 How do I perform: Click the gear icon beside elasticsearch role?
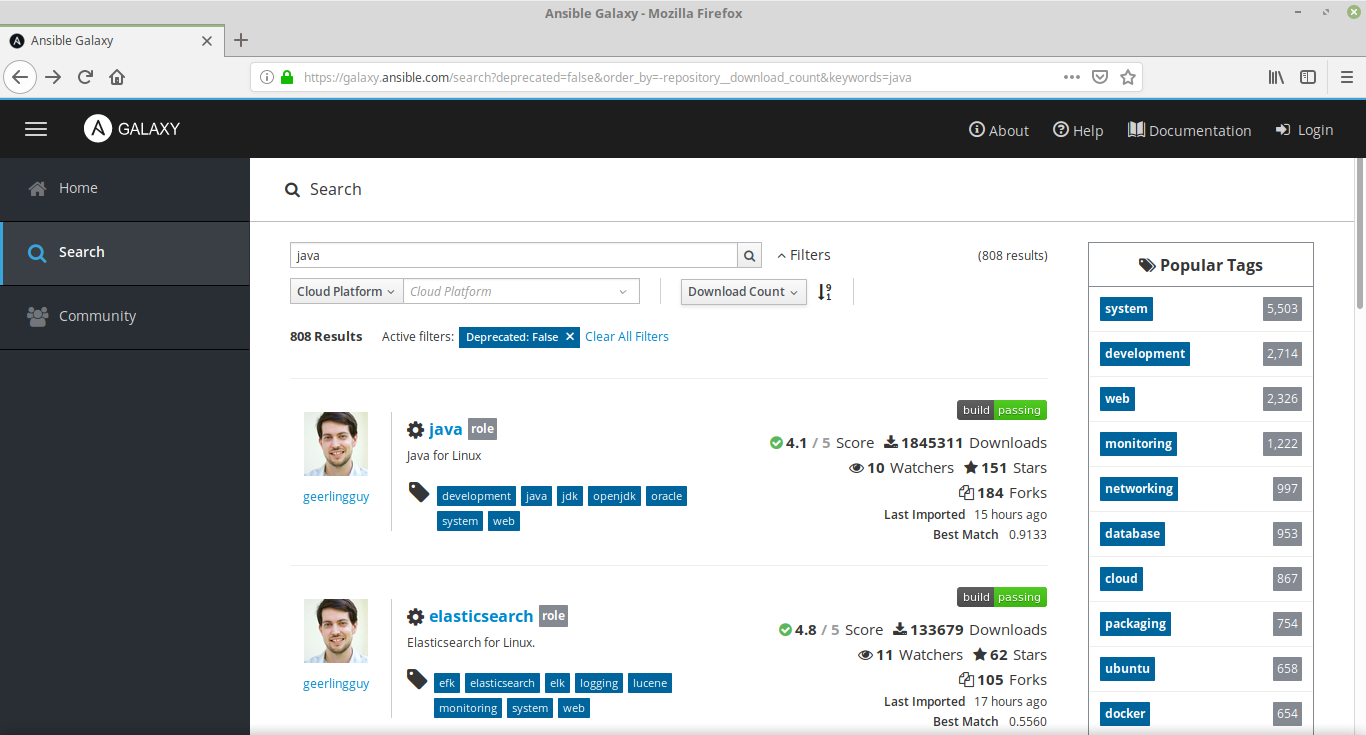pos(416,616)
